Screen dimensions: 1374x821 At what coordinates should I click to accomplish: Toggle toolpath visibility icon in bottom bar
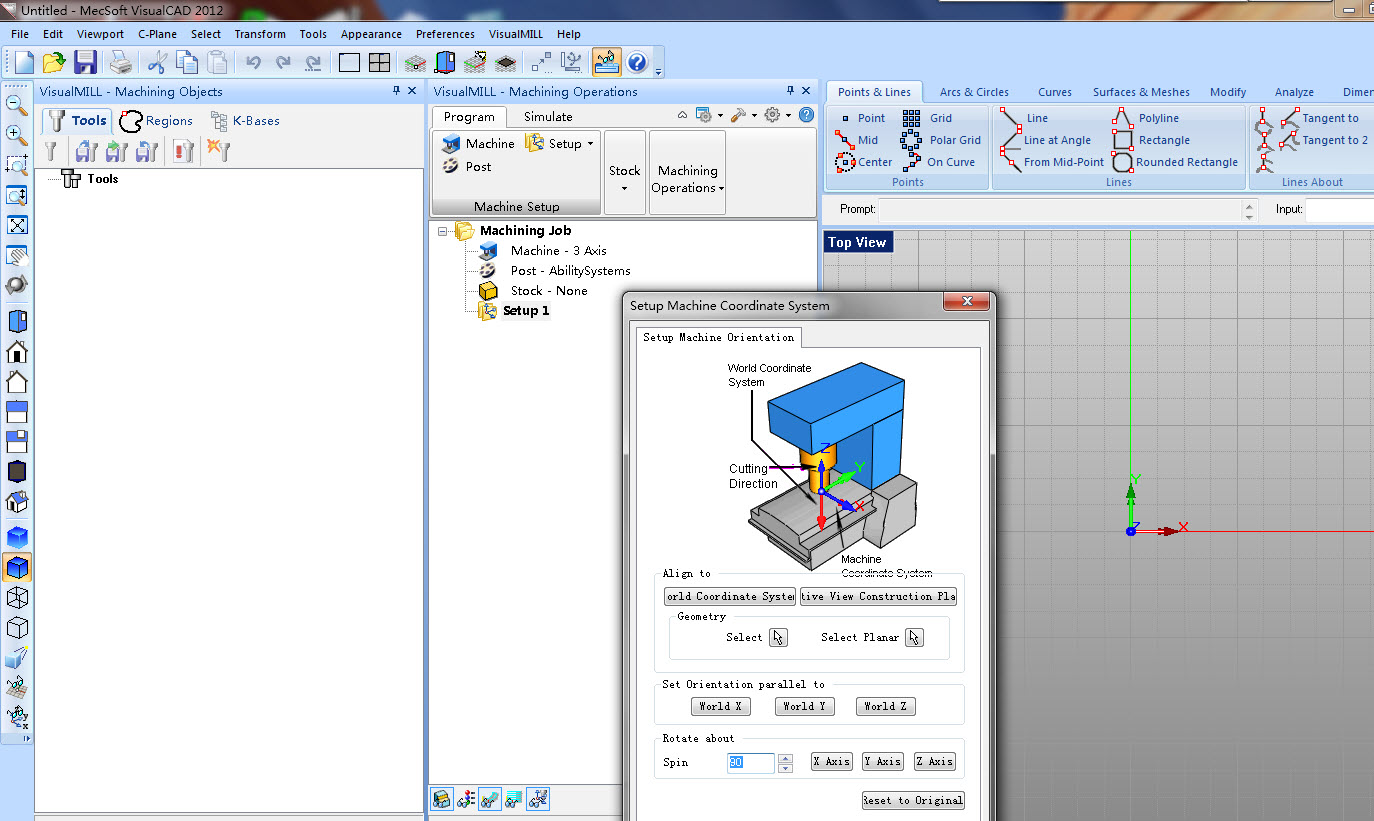click(x=490, y=799)
